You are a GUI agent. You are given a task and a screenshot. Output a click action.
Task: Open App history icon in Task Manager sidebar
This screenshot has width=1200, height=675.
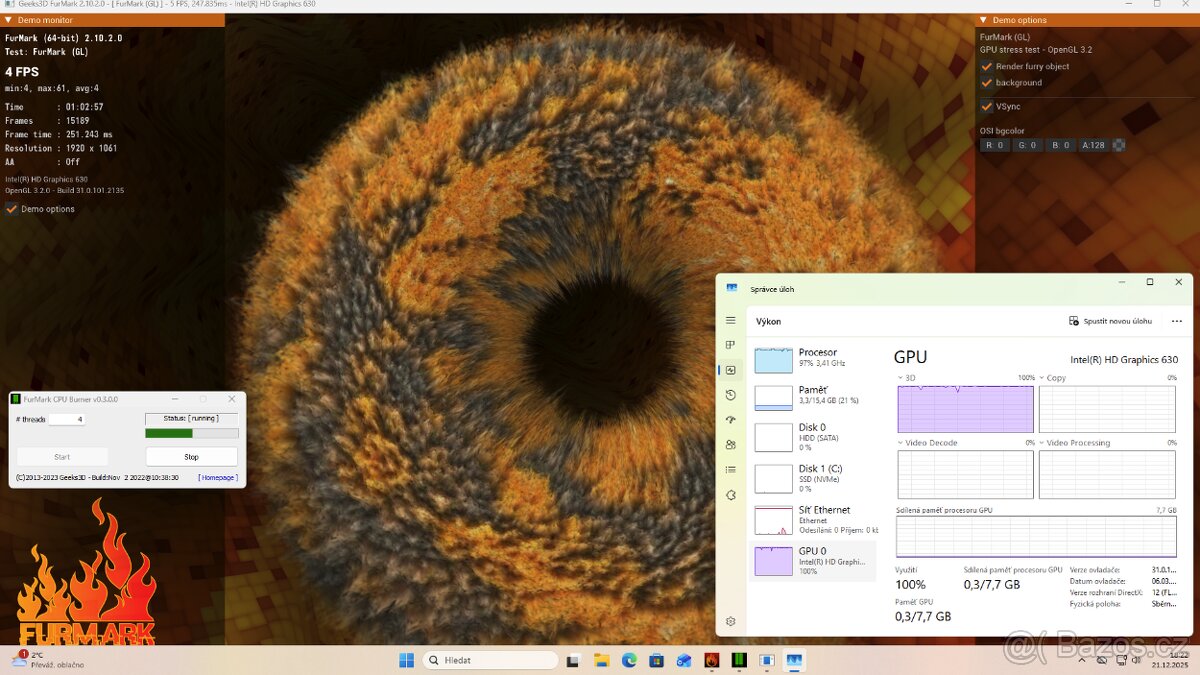[x=731, y=395]
